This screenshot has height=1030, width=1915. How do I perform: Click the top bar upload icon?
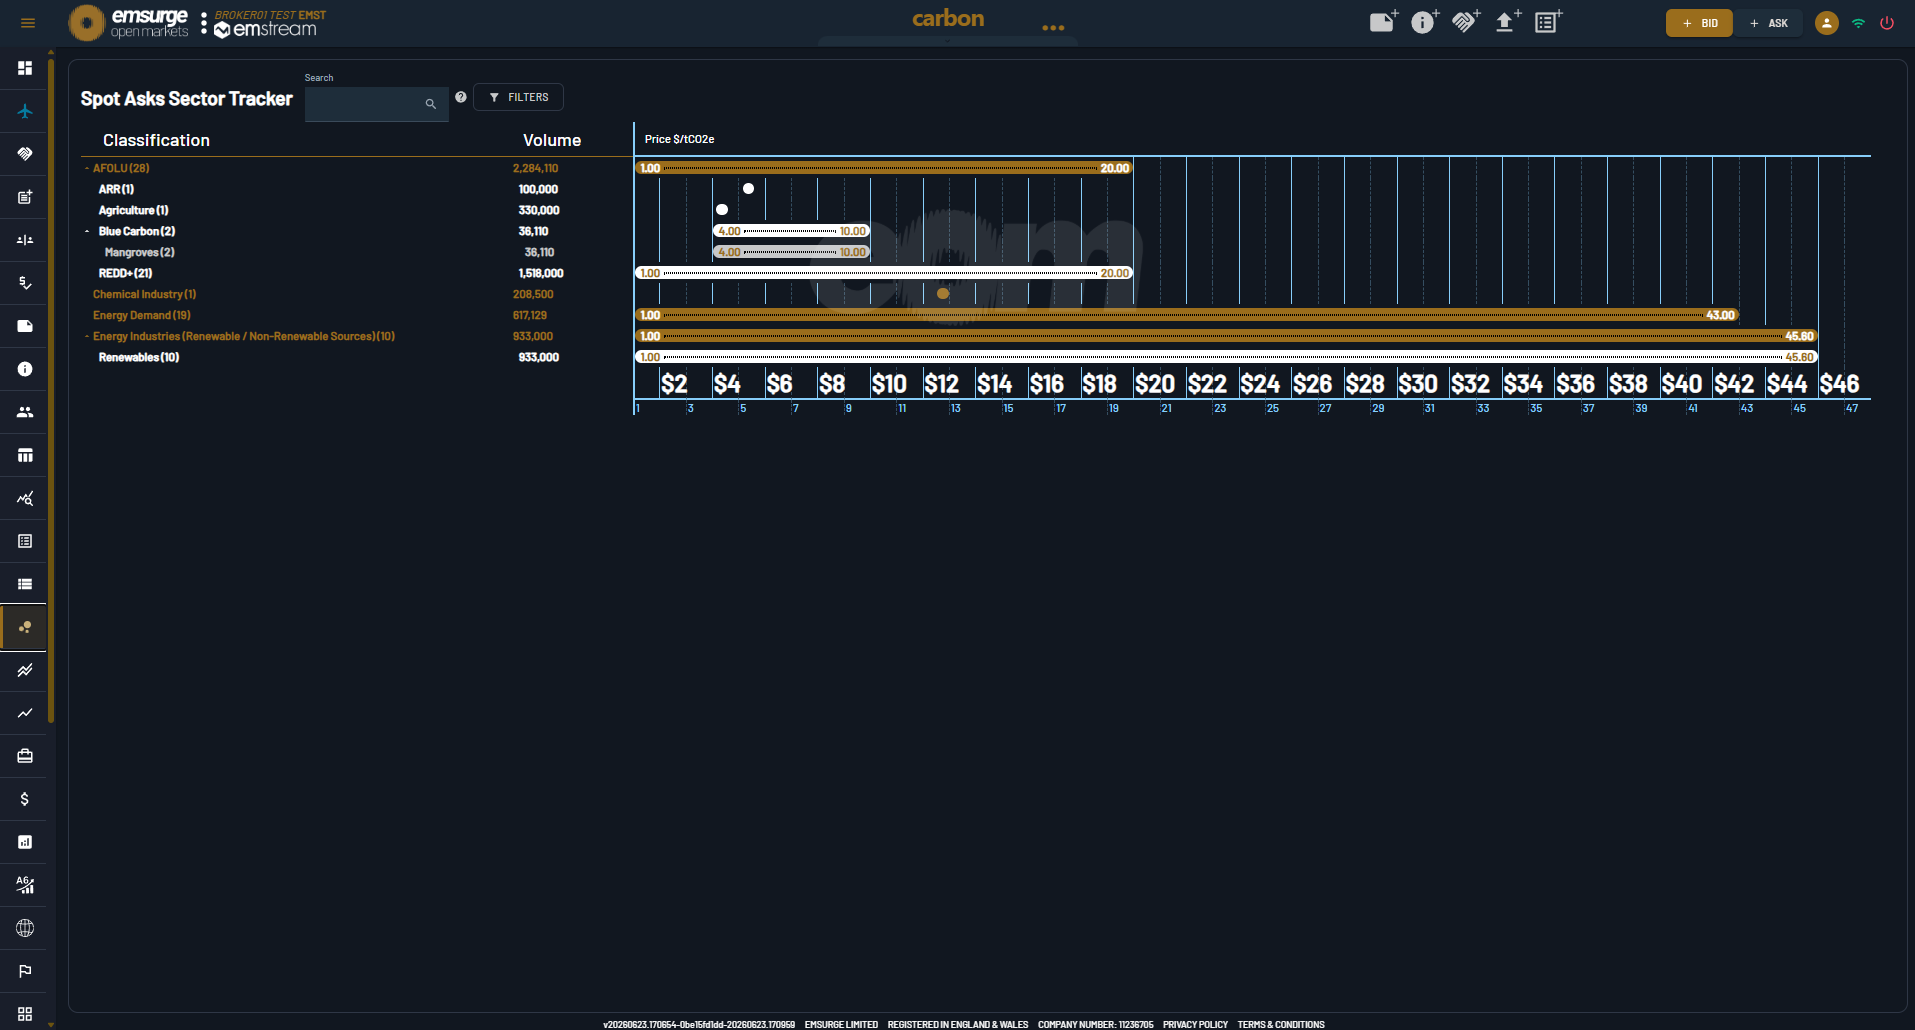pos(1507,22)
